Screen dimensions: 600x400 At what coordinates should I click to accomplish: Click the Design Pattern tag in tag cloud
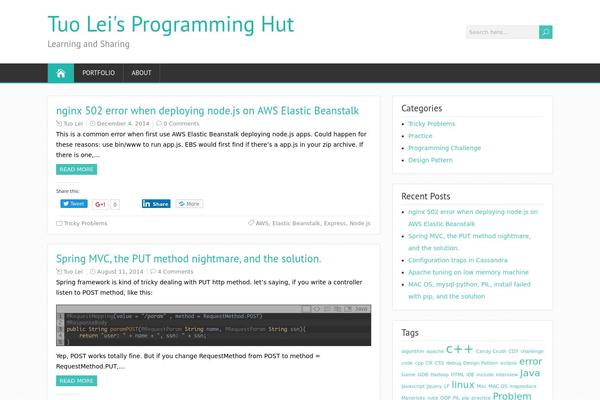pos(480,363)
